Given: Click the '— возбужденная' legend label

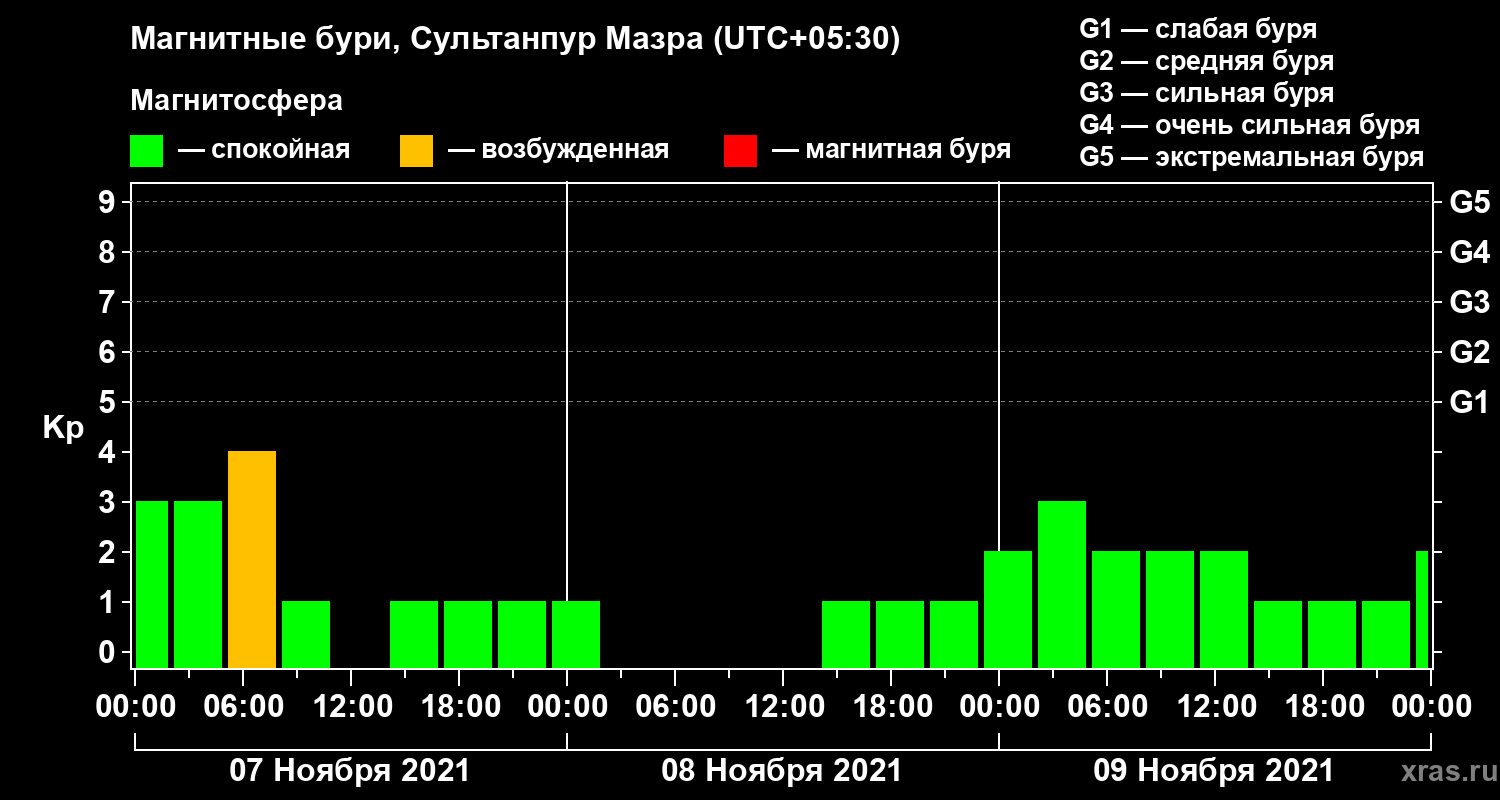Looking at the screenshot, I should [x=558, y=151].
